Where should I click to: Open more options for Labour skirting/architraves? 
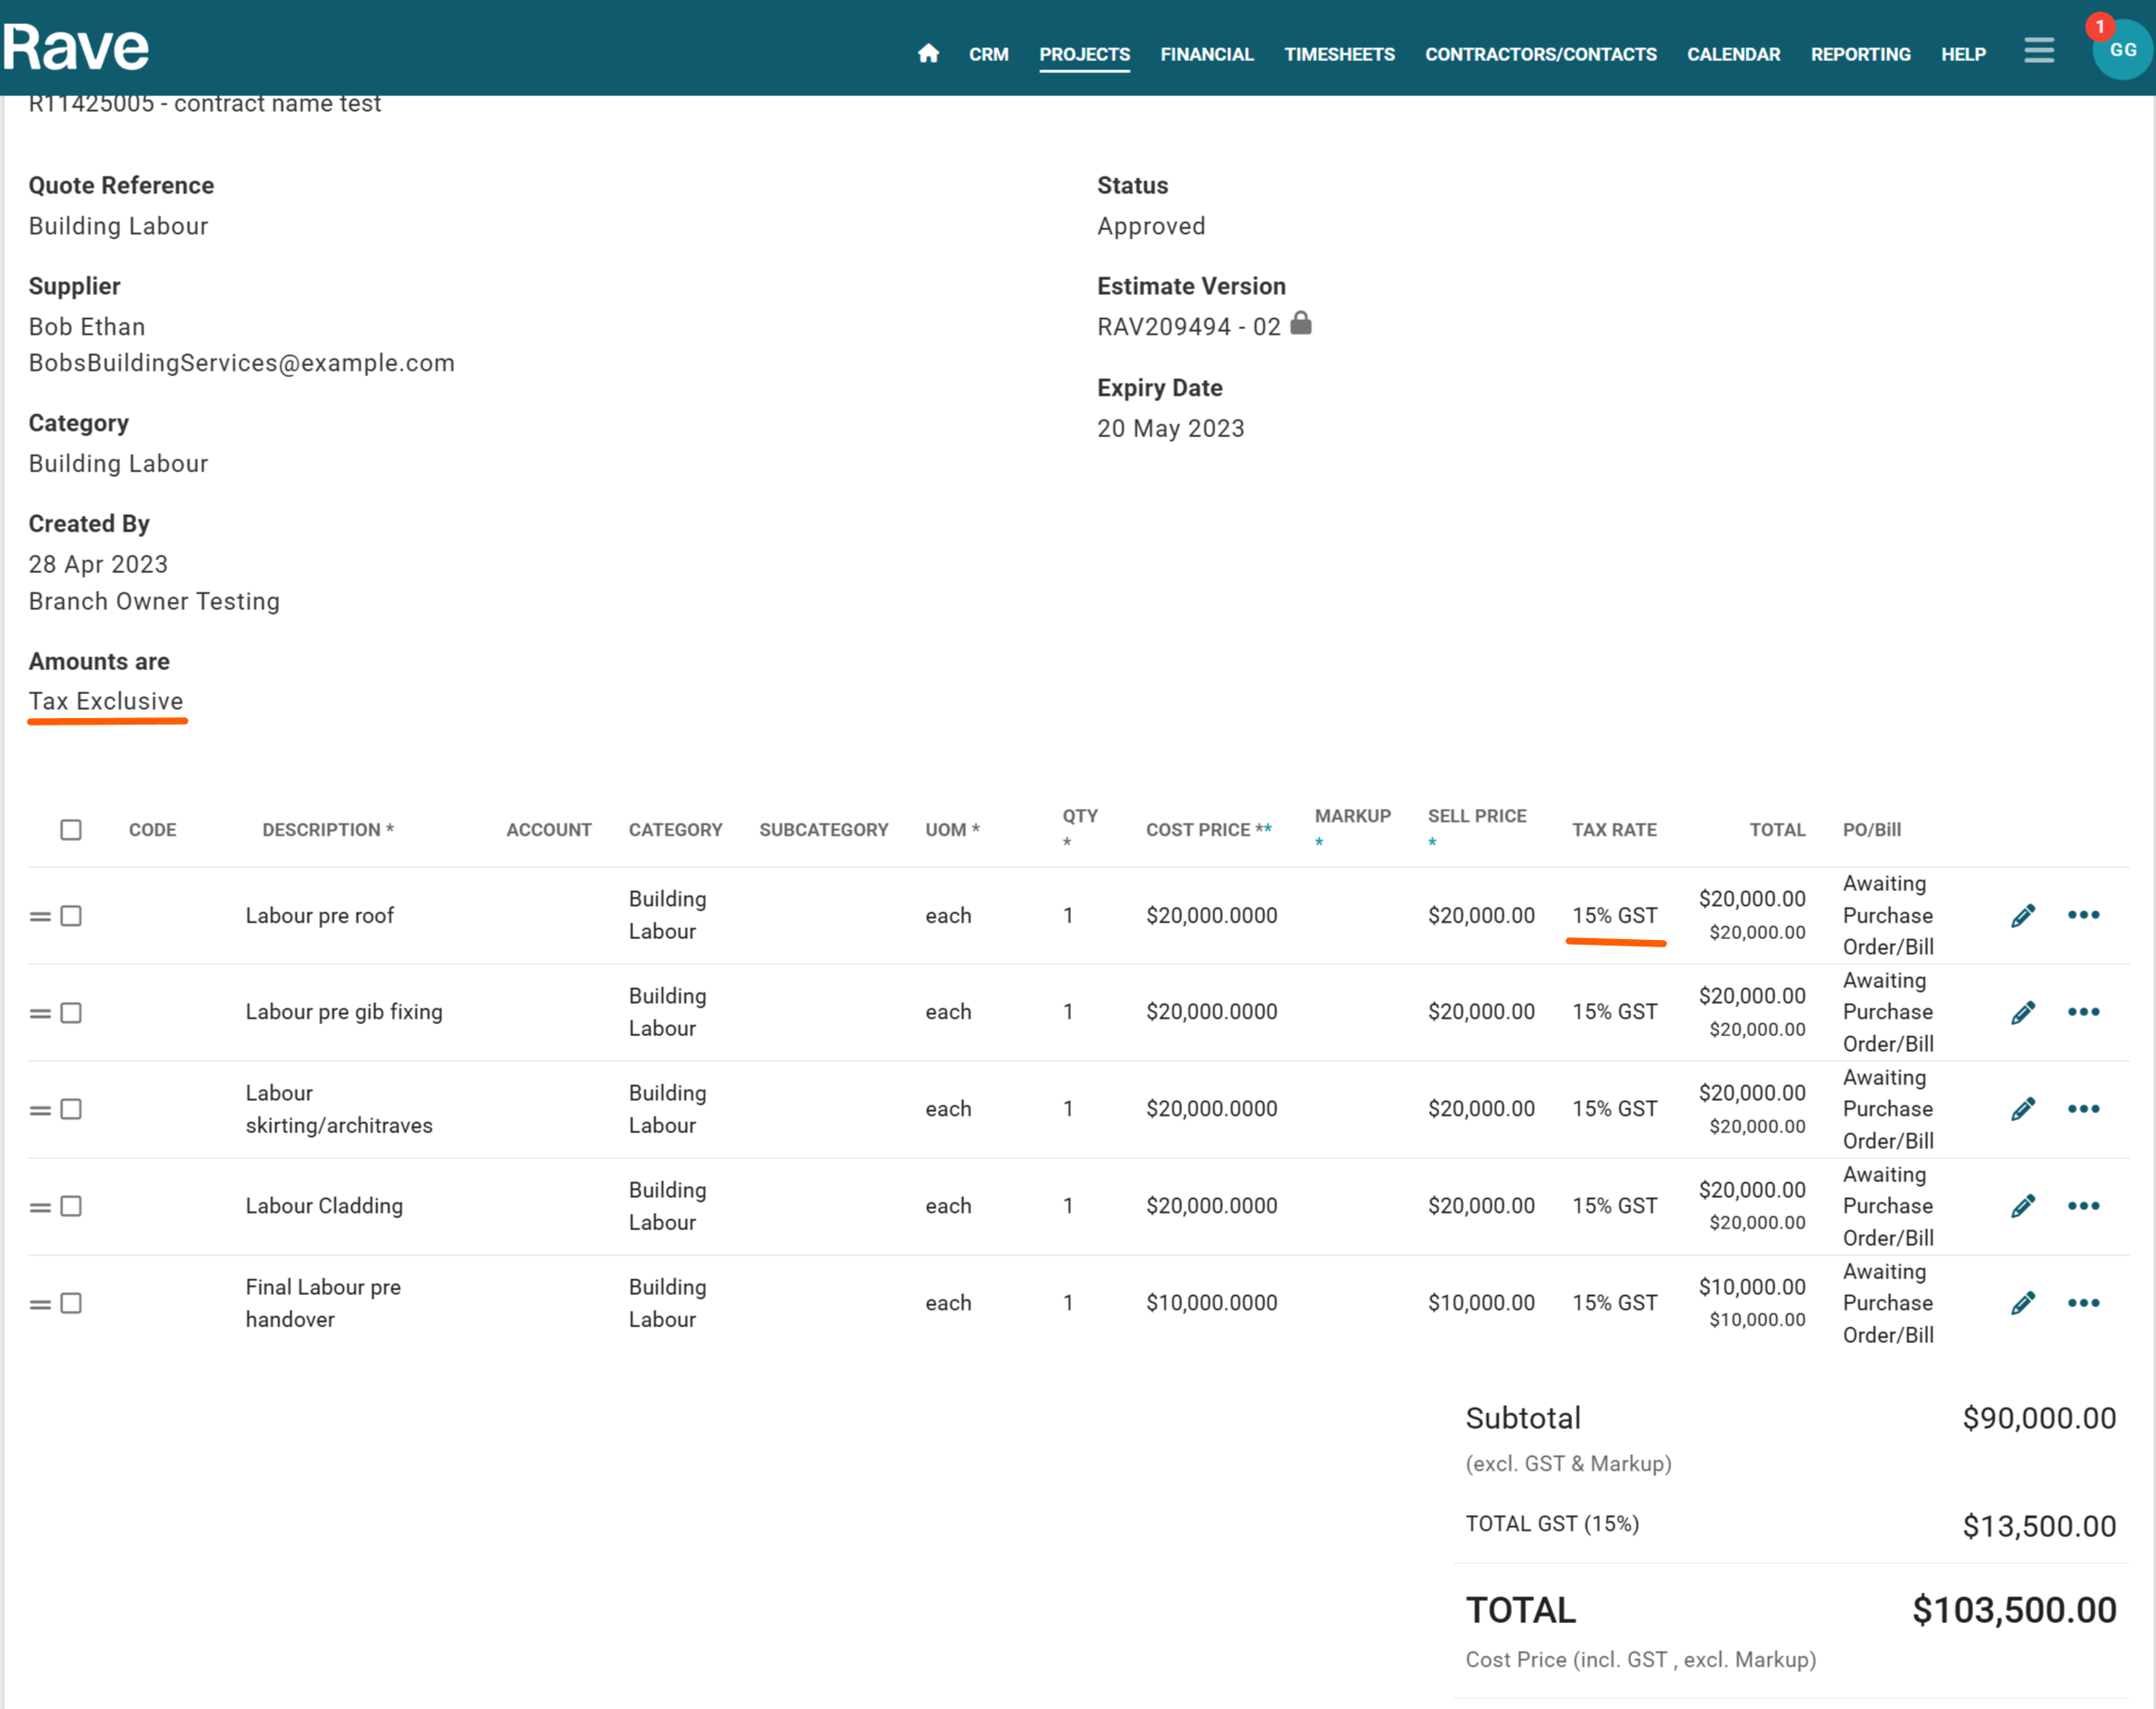[2083, 1108]
